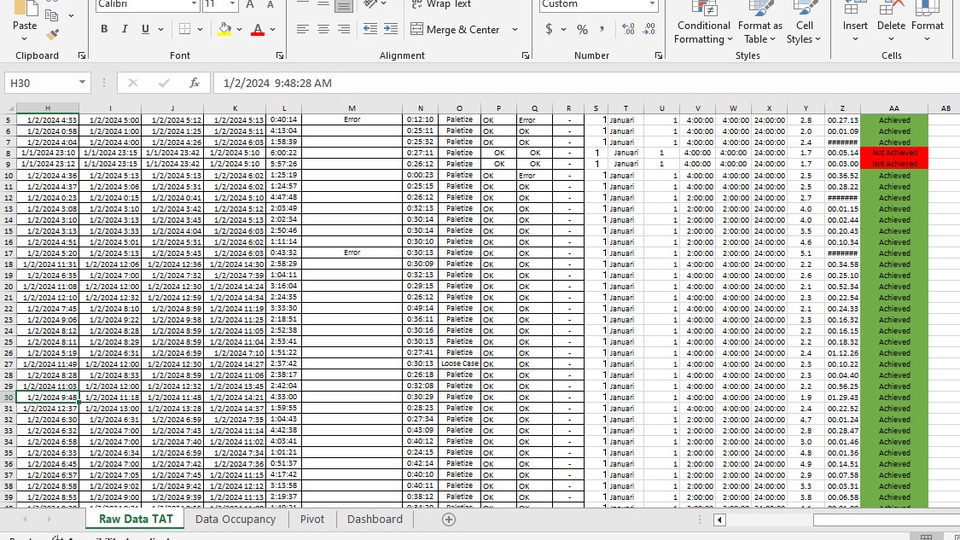Toggle Wrap Text
The height and width of the screenshot is (540, 960).
[x=441, y=5]
